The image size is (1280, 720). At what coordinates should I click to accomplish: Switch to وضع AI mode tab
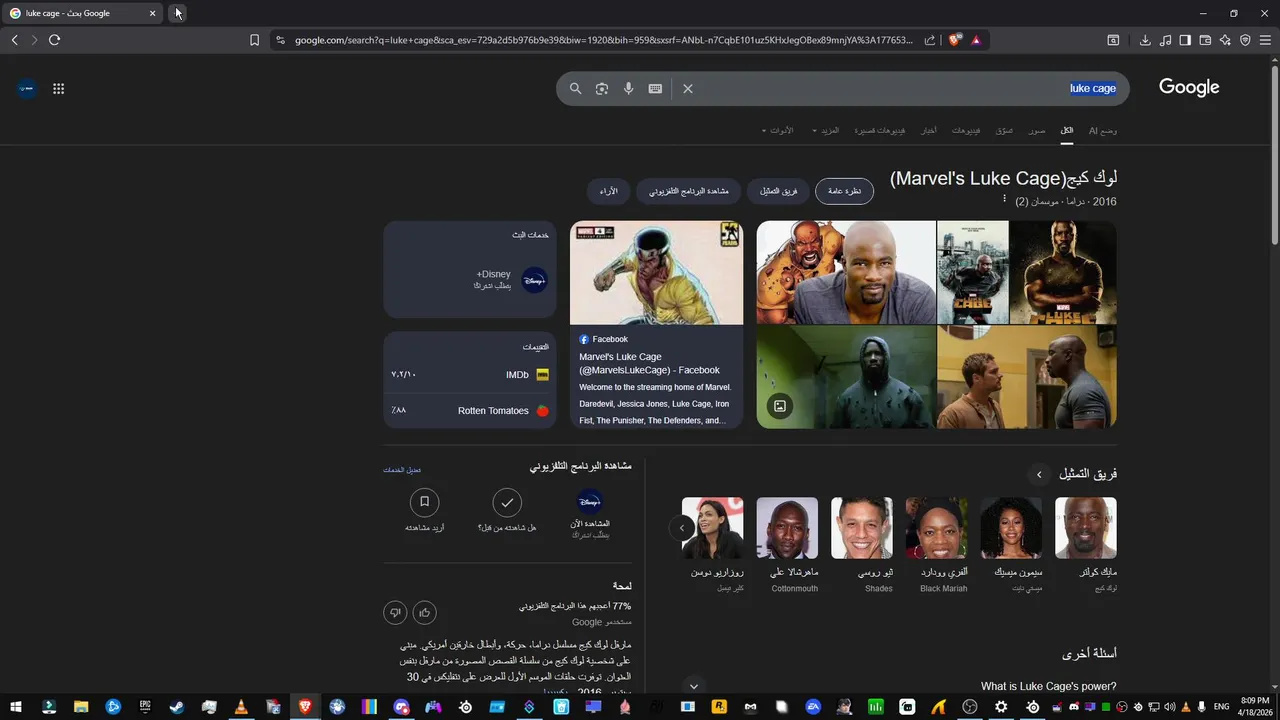click(1103, 131)
